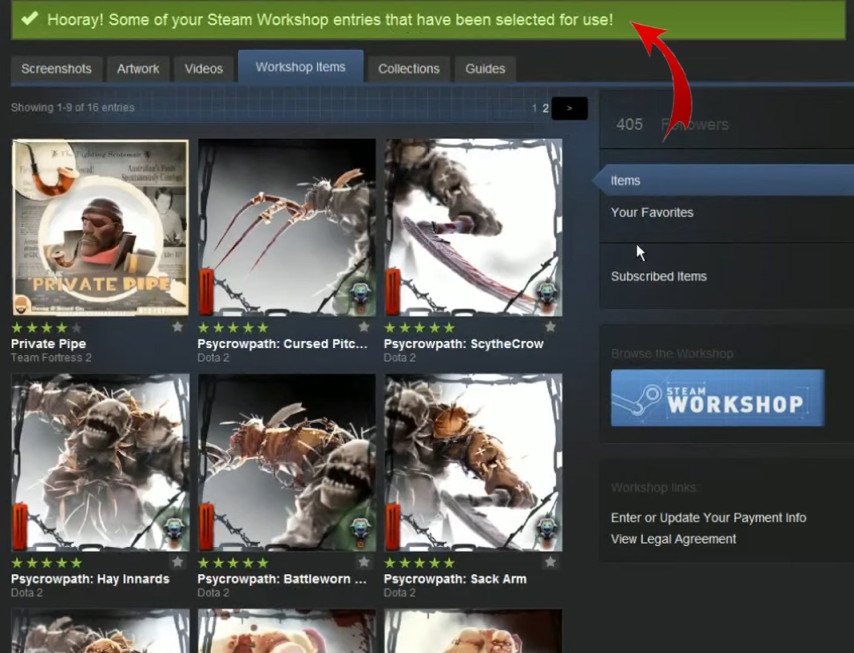Click the star rating under Psycrowpath: ScytheCrow
The width and height of the screenshot is (854, 653).
tap(419, 327)
